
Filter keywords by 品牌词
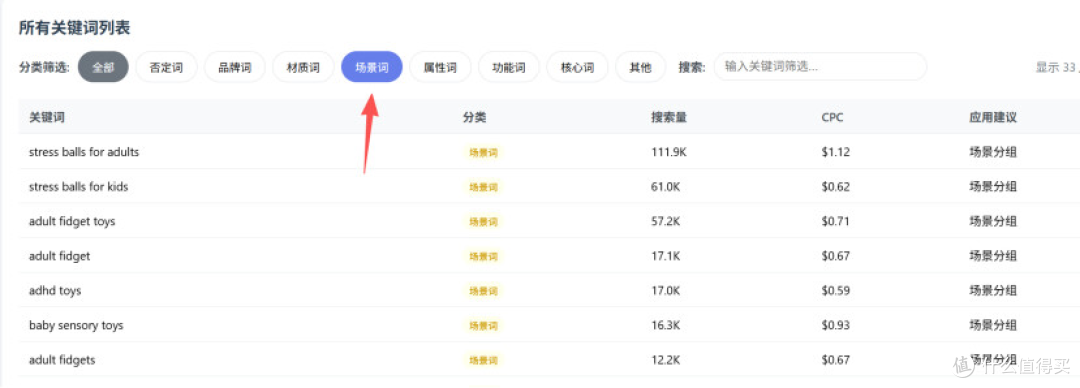pos(235,68)
